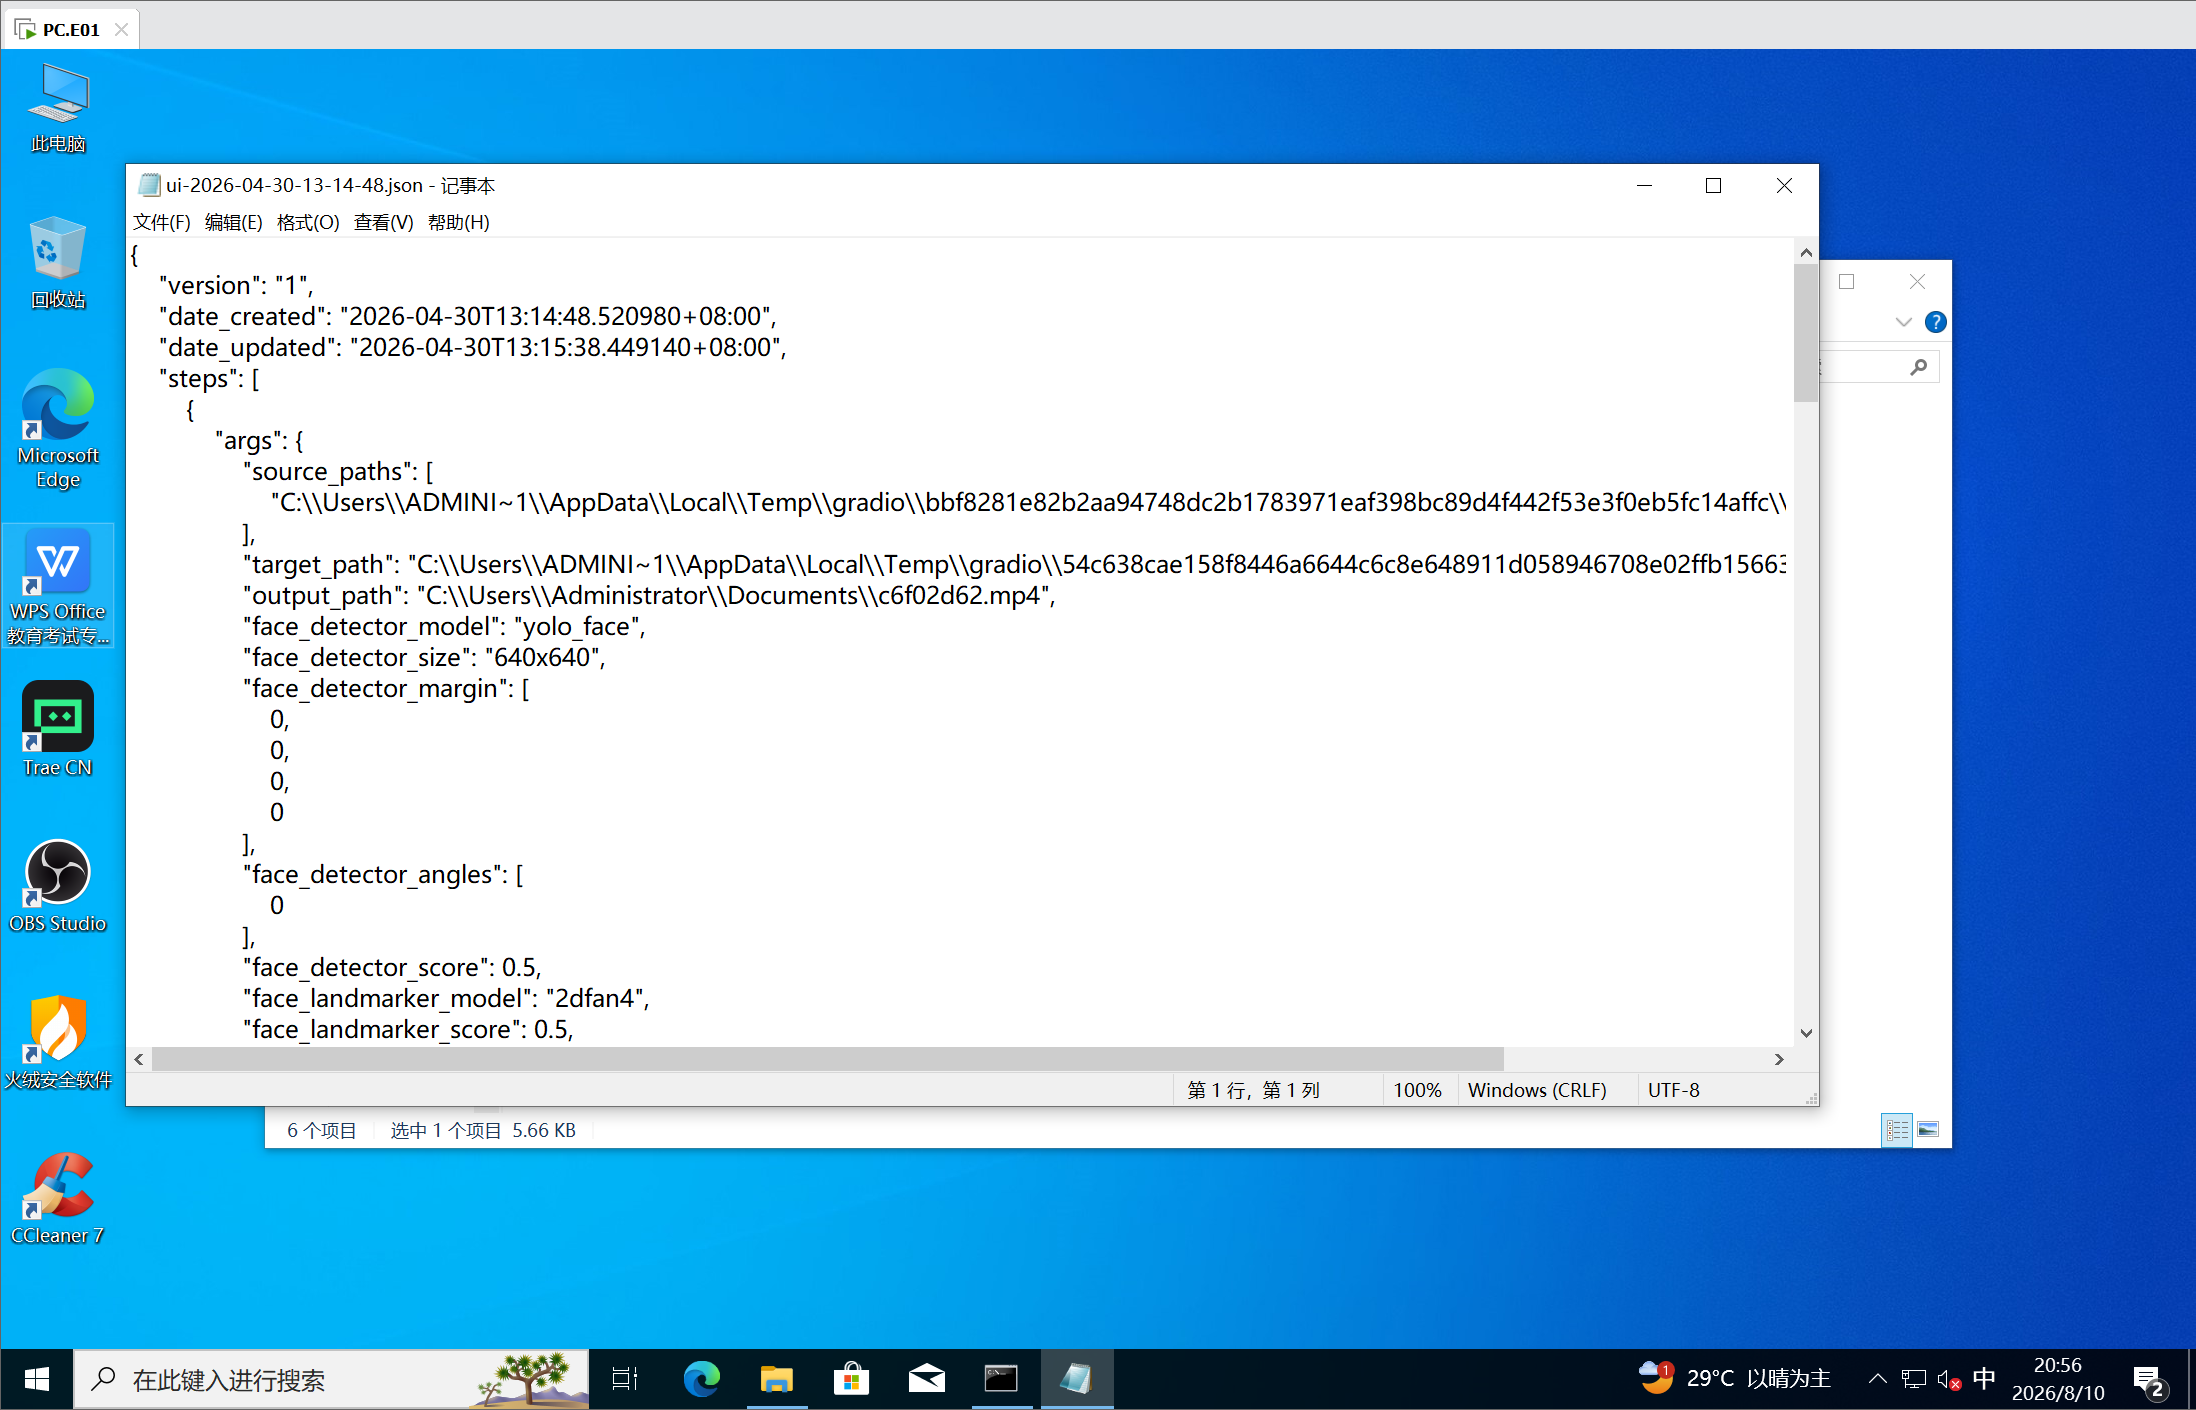Viewport: 2196px width, 1410px height.
Task: Click the taskbar search box
Action: pyautogui.click(x=331, y=1379)
